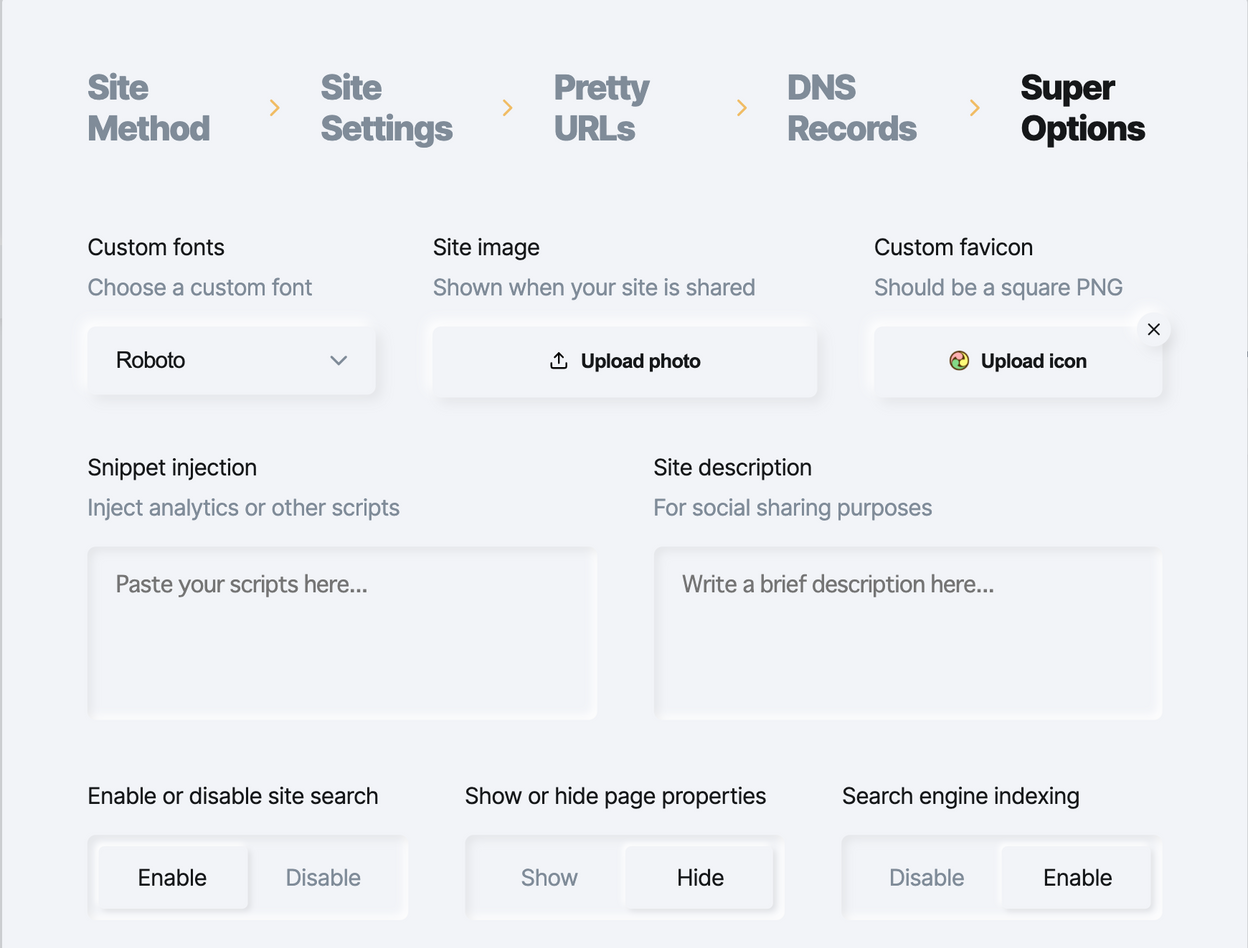Screen dimensions: 1248x948
Task: Select Enable for site search
Action: click(172, 877)
